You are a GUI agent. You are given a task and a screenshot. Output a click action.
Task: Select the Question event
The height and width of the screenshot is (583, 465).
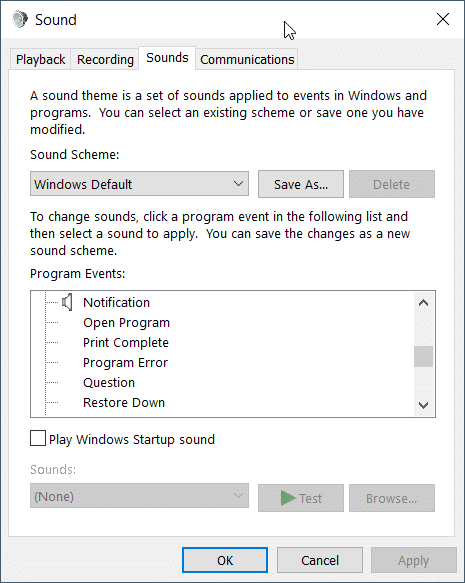(109, 383)
